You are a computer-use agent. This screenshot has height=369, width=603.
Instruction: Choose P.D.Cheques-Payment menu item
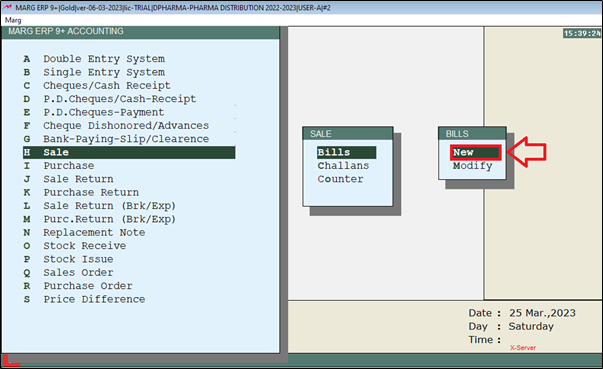(x=103, y=112)
